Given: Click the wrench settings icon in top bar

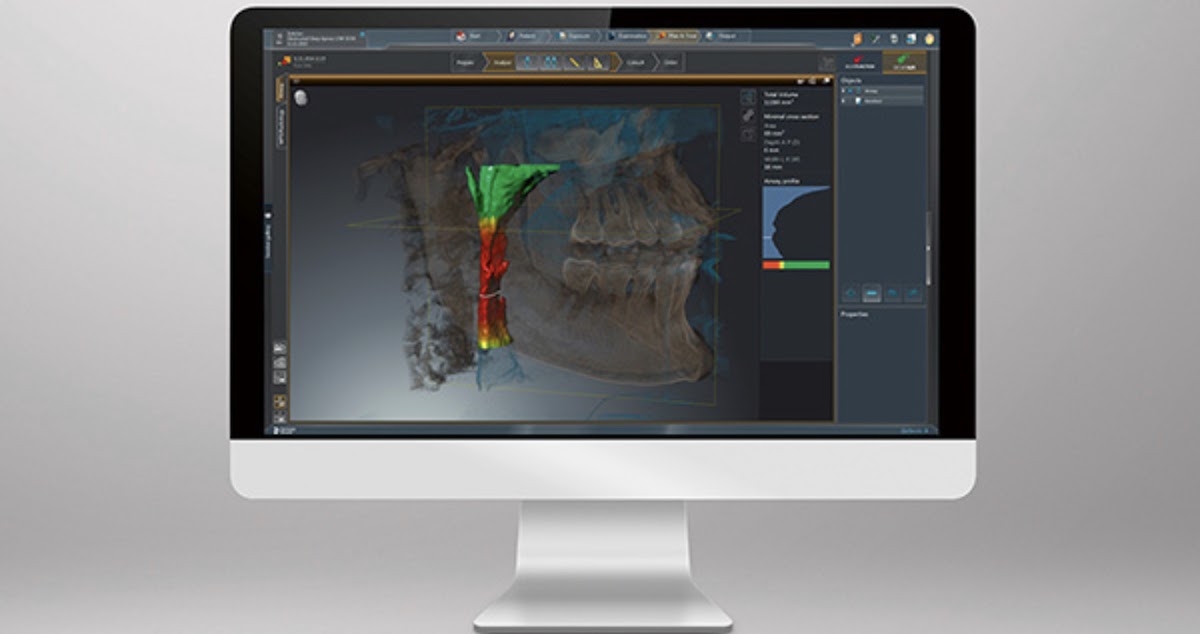Looking at the screenshot, I should pyautogui.click(x=876, y=37).
